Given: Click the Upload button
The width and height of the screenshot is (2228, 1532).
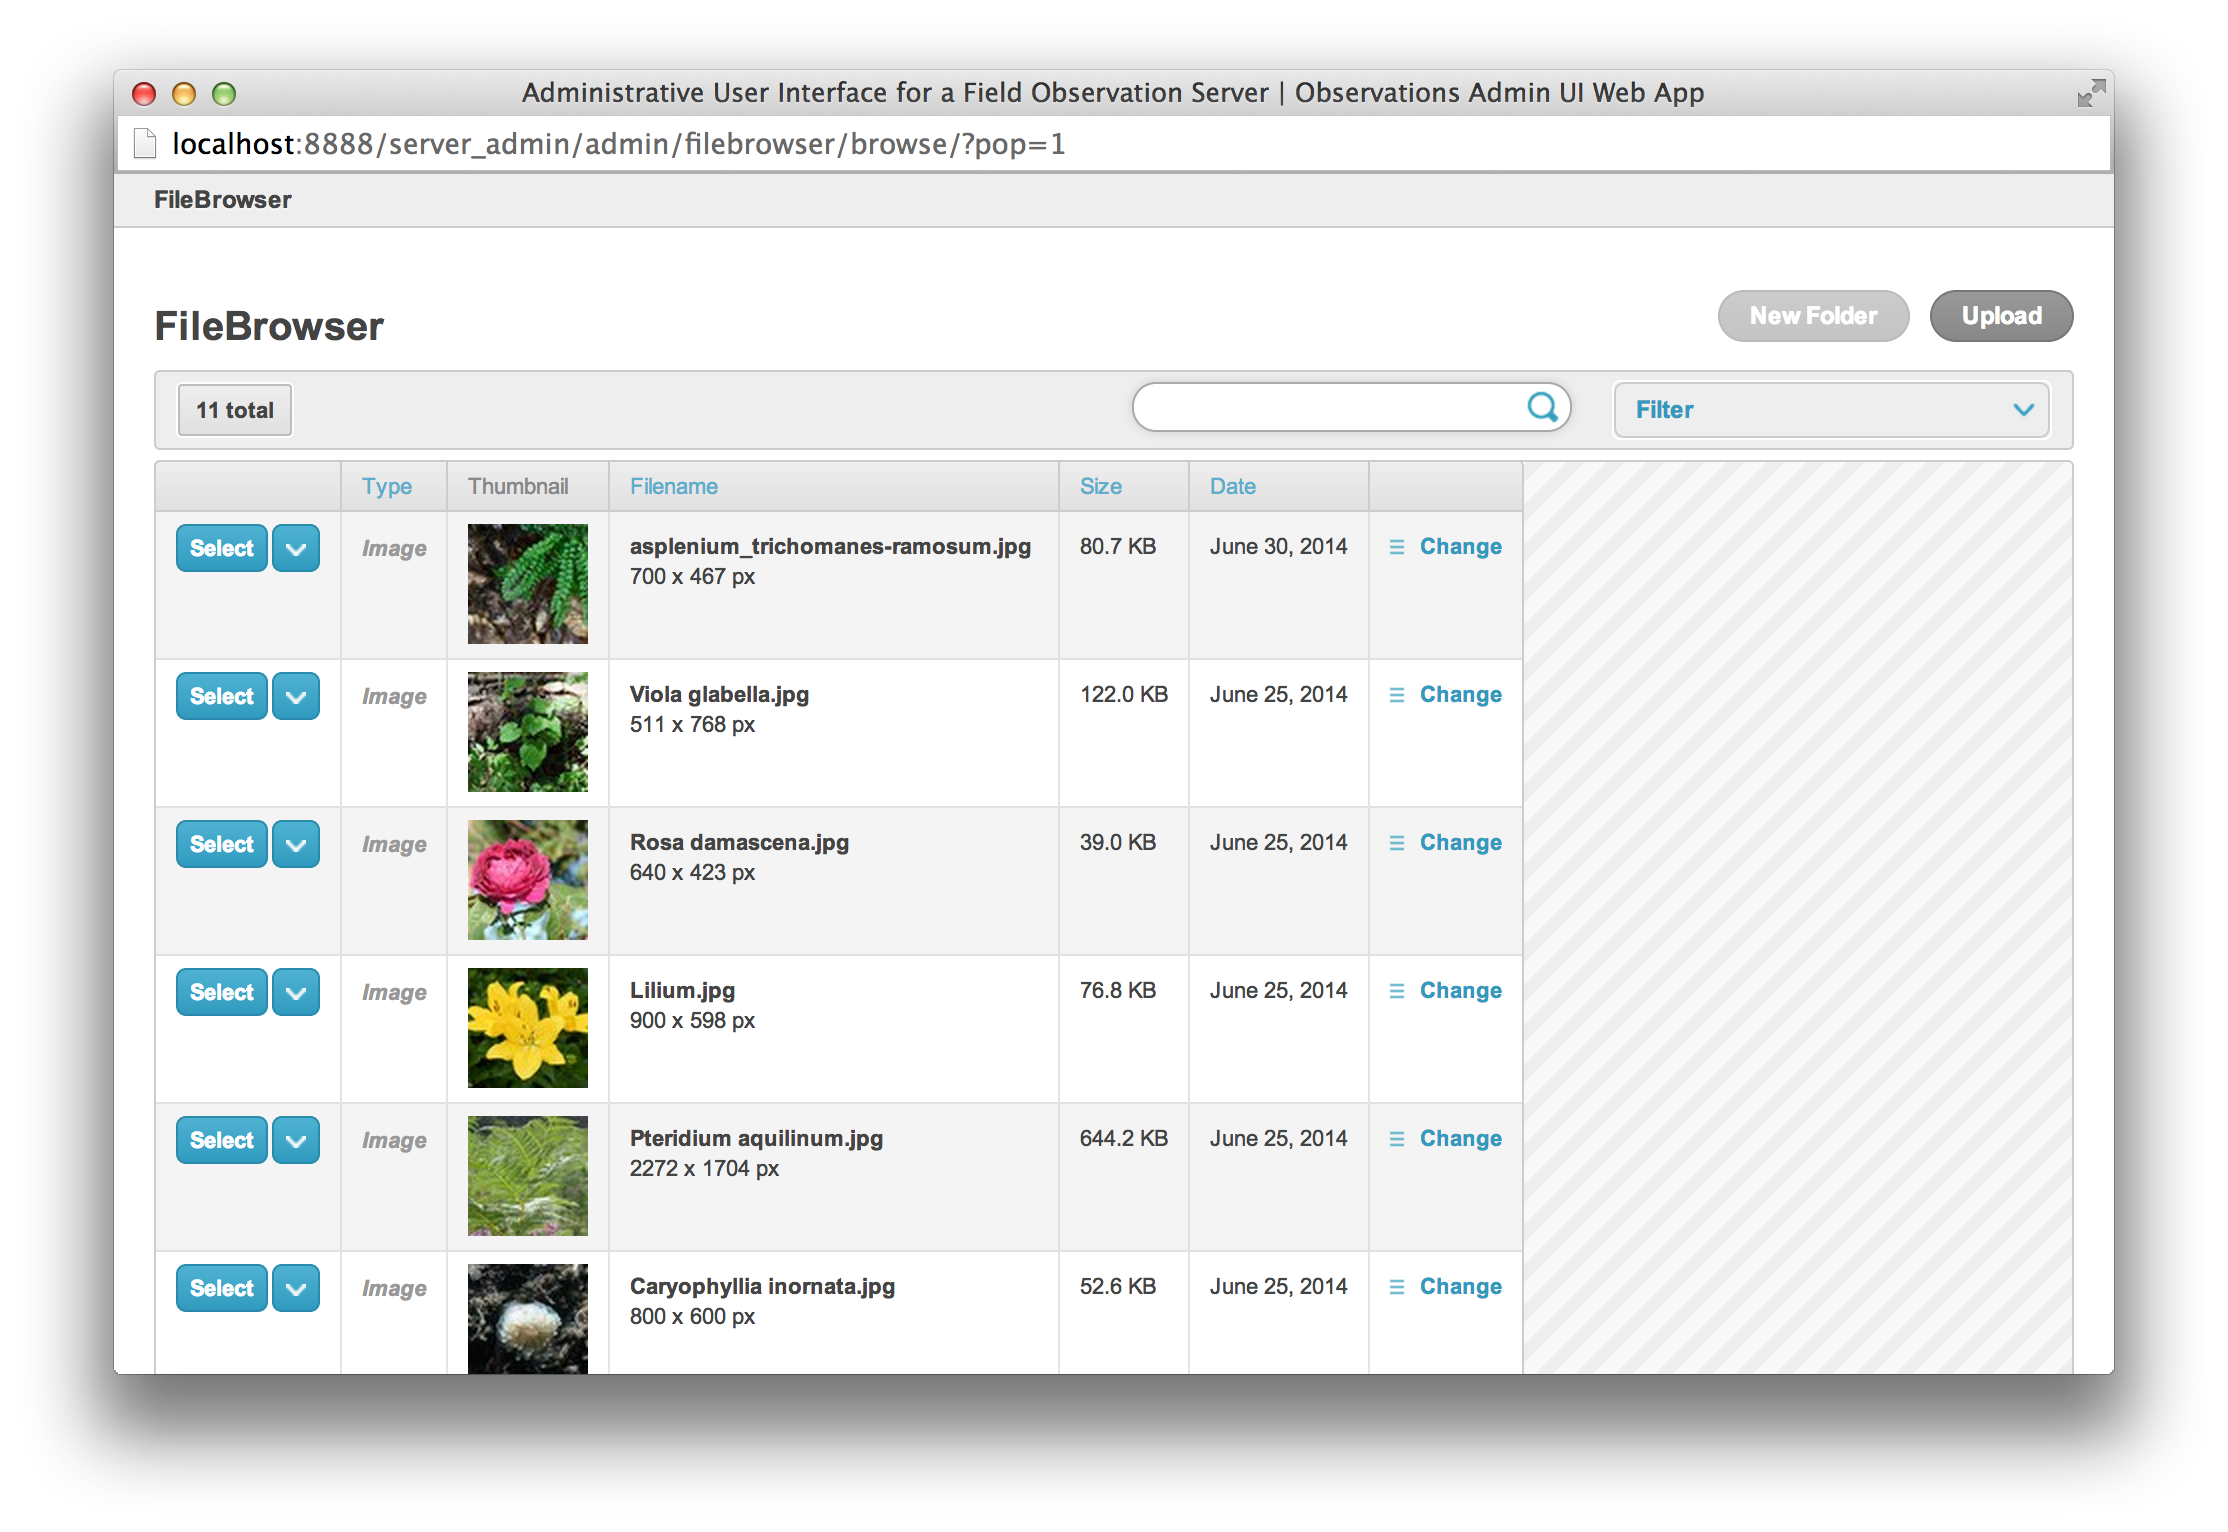Looking at the screenshot, I should 2000,315.
